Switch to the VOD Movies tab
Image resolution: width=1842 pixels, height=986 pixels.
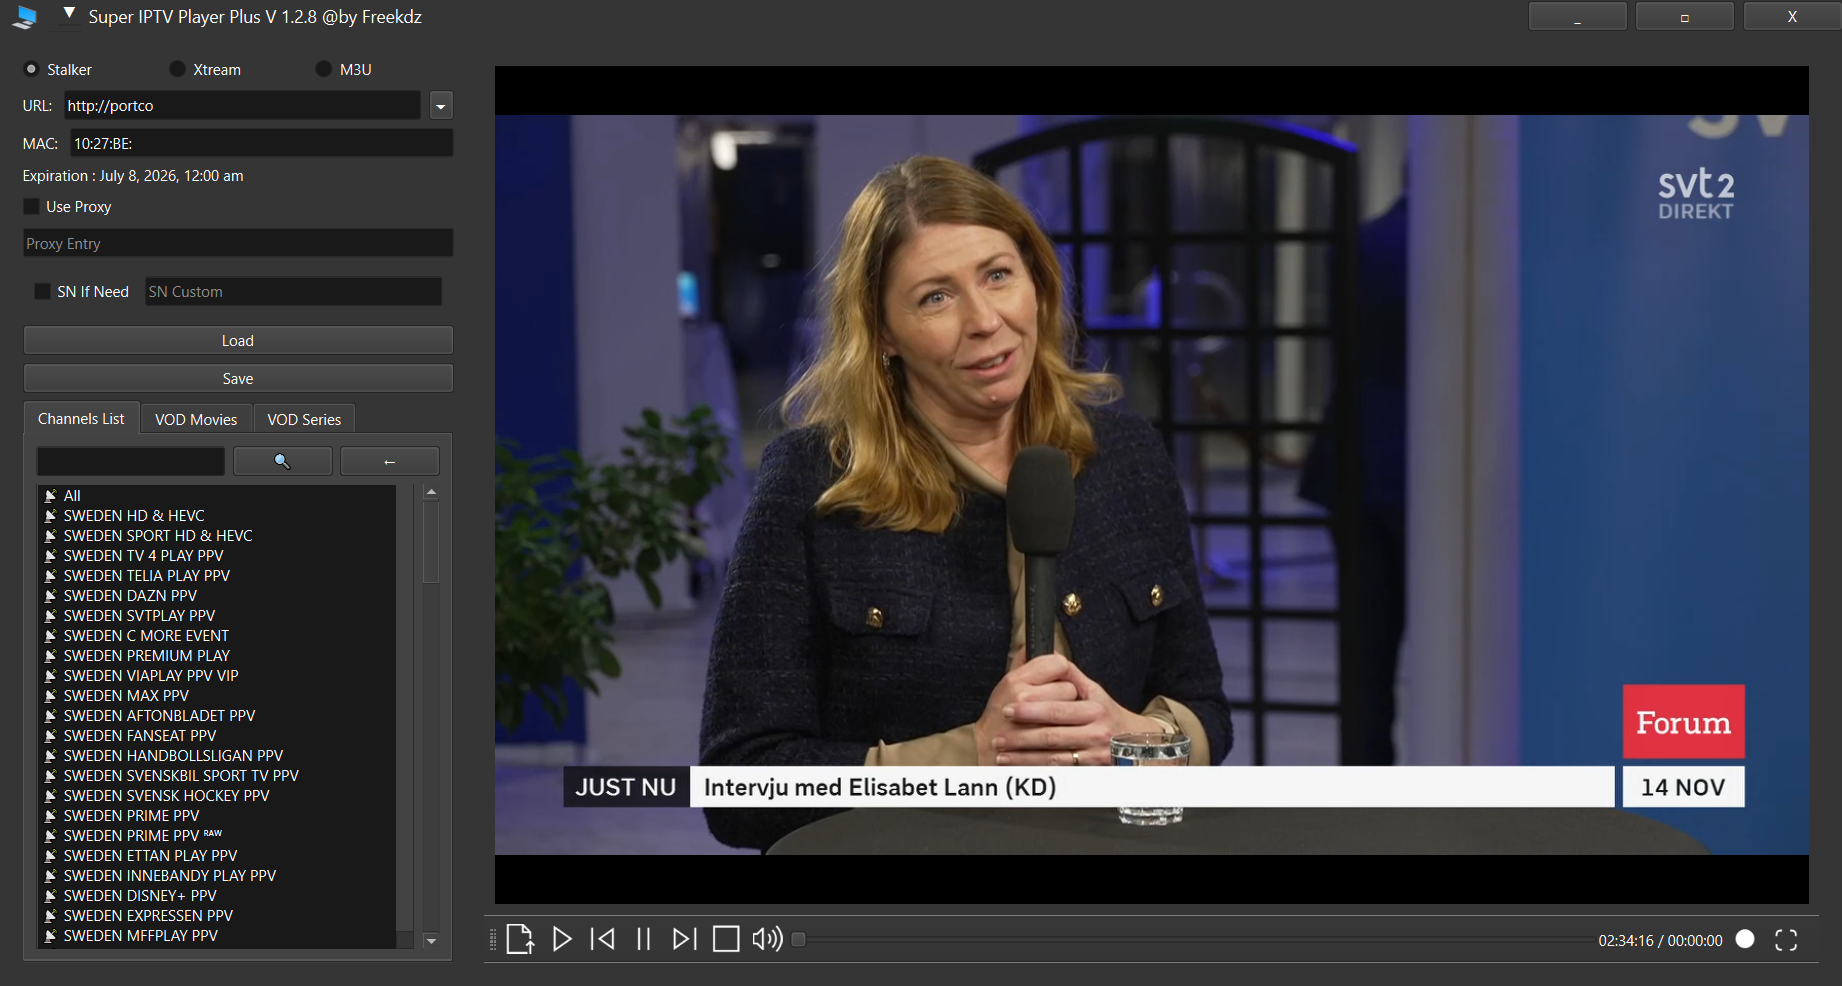tap(196, 419)
